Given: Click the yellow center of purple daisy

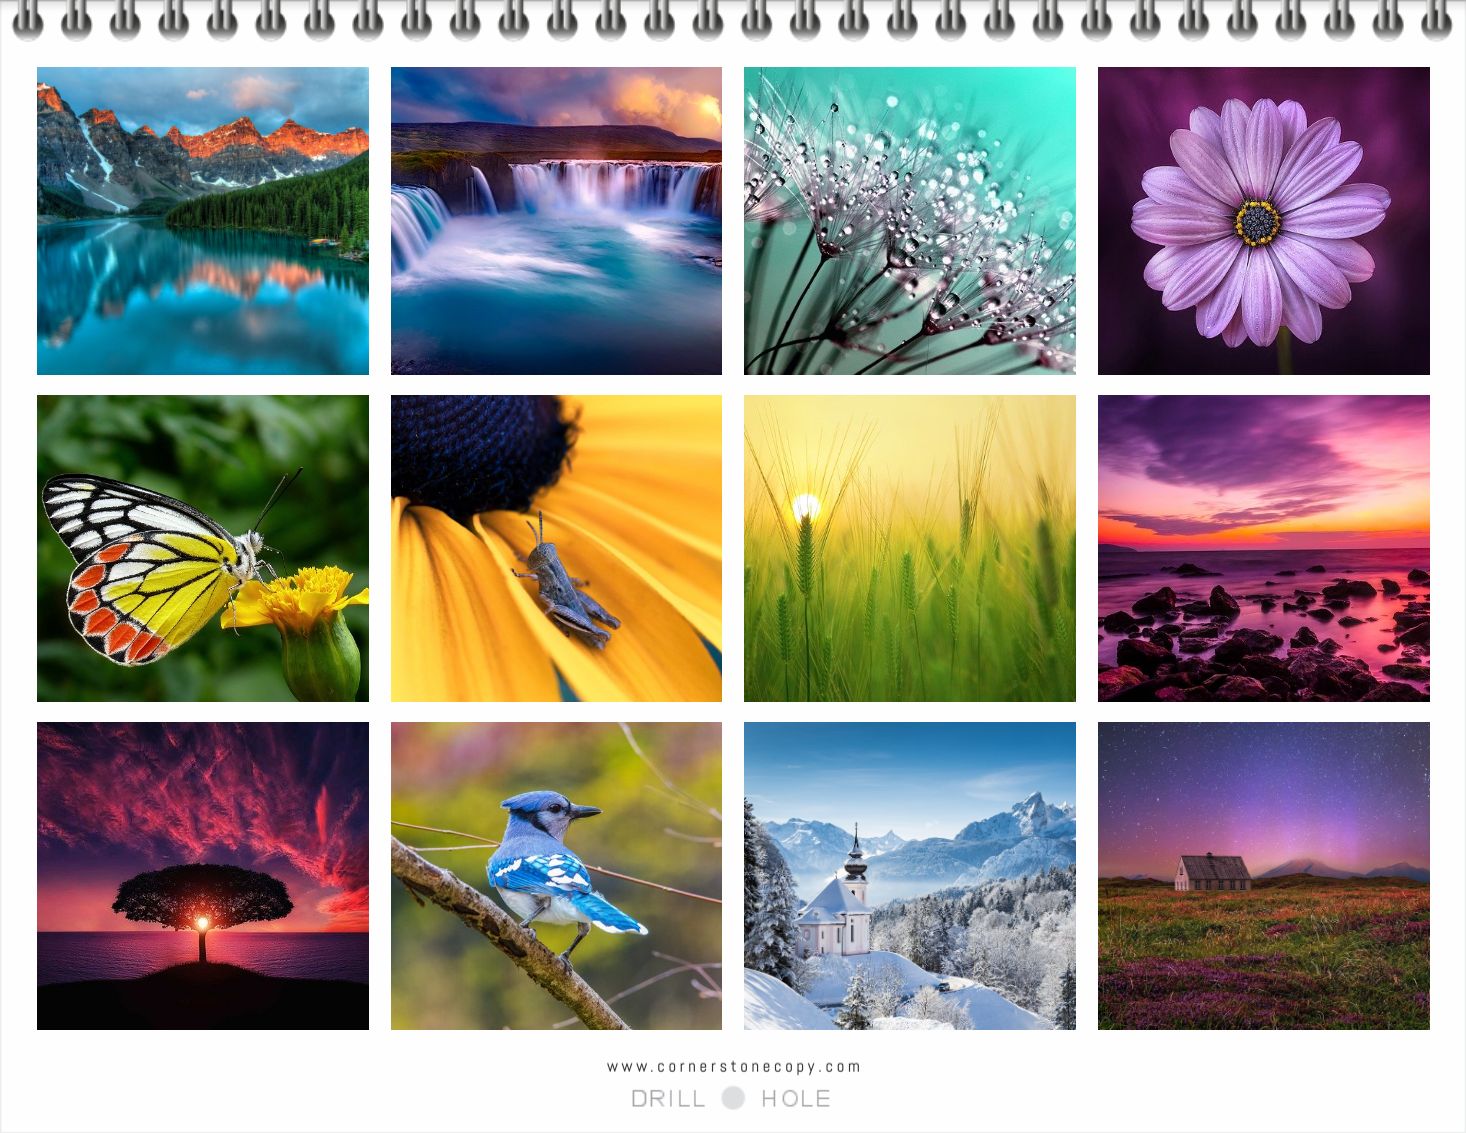Looking at the screenshot, I should (1257, 222).
